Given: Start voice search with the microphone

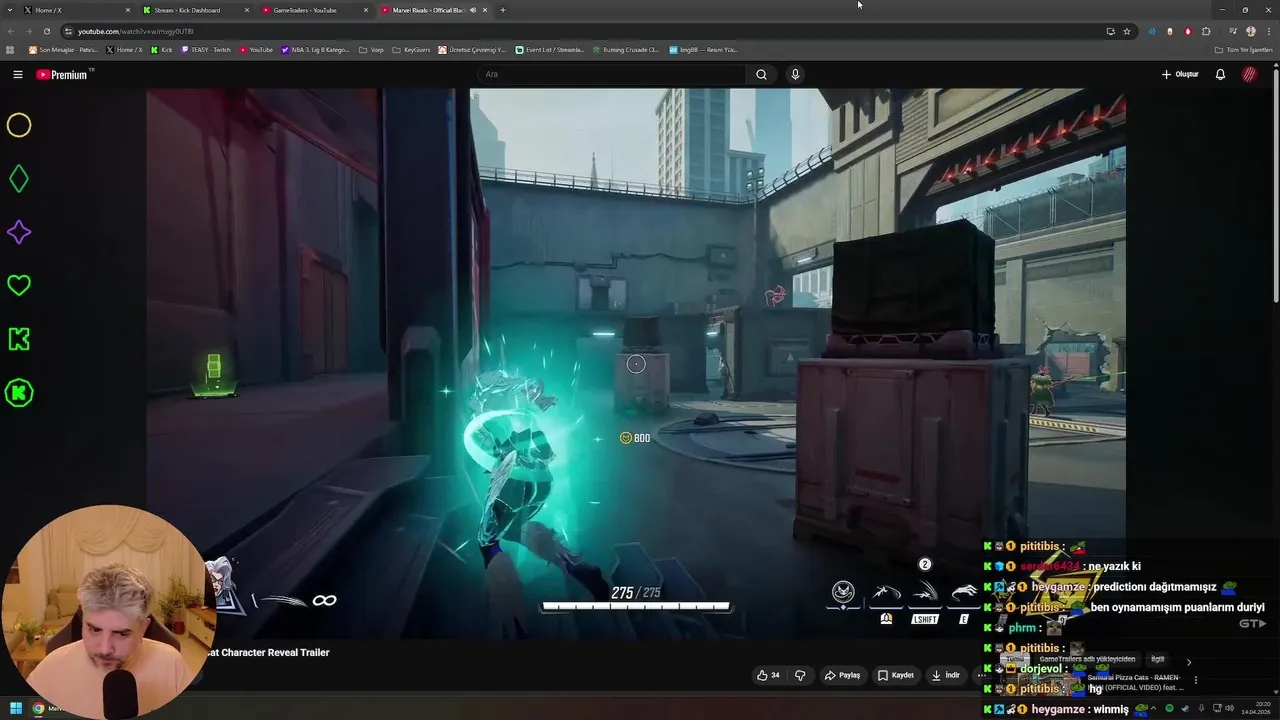Looking at the screenshot, I should tap(795, 74).
